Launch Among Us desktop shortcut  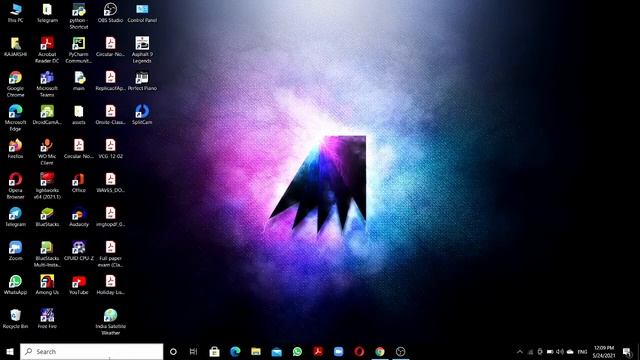click(47, 284)
